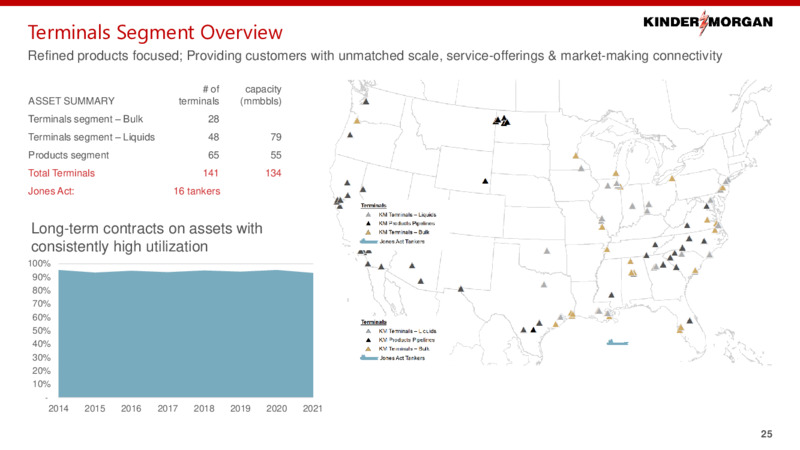Screen dimensions: 800x450
Task: Click the gold bulk marker in Minnesota
Action: [576, 156]
